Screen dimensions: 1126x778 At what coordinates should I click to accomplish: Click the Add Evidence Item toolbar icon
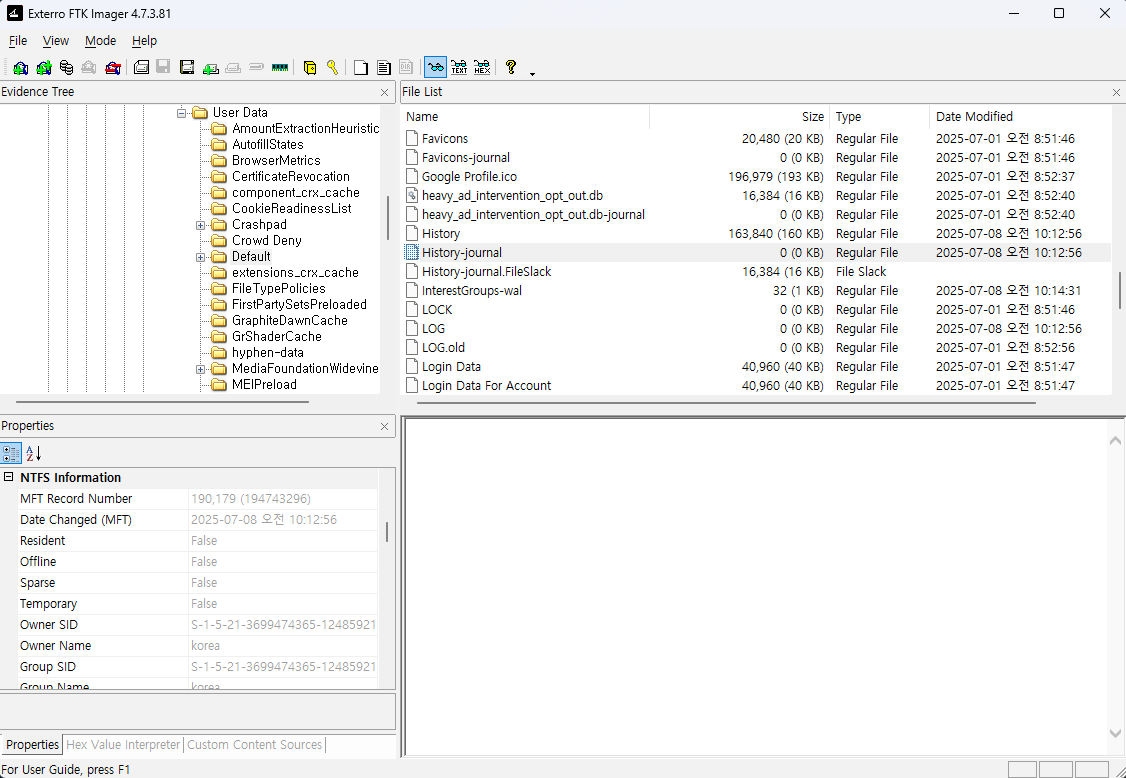click(20, 68)
